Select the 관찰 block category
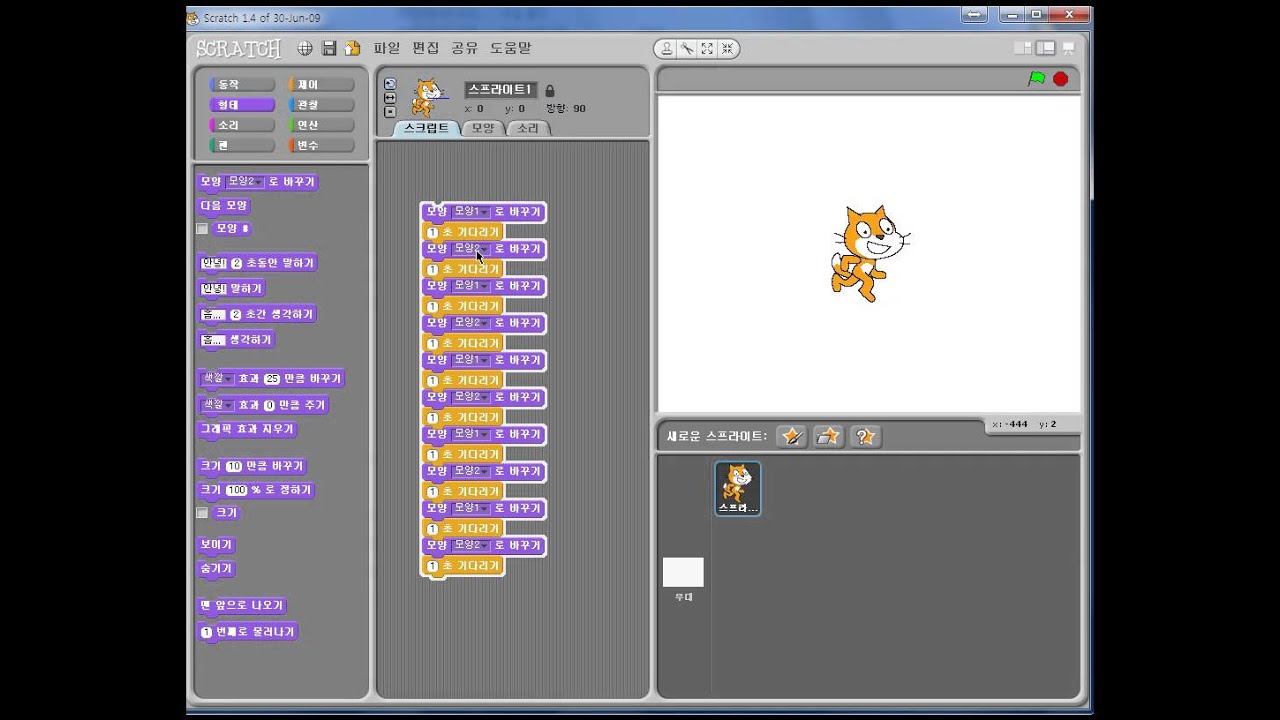Screen dimensions: 1280x720 [x=321, y=105]
